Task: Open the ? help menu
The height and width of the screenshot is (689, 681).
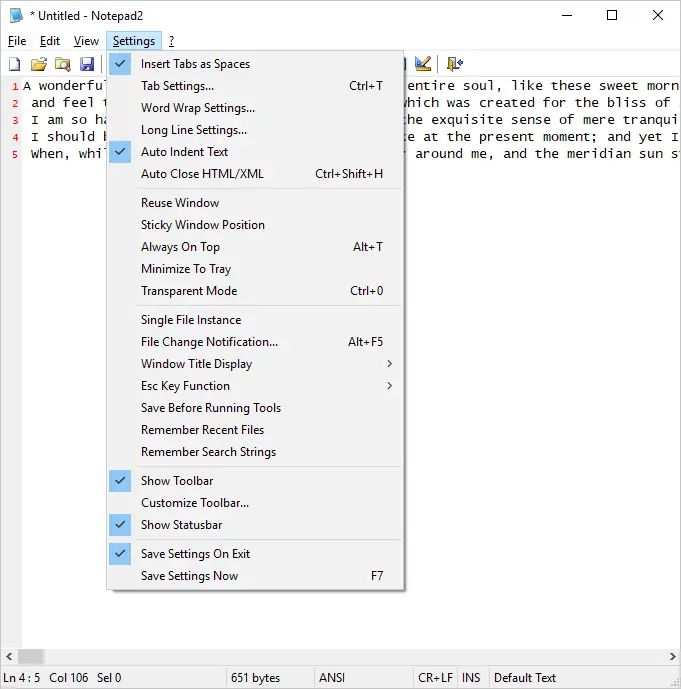Action: [x=171, y=41]
